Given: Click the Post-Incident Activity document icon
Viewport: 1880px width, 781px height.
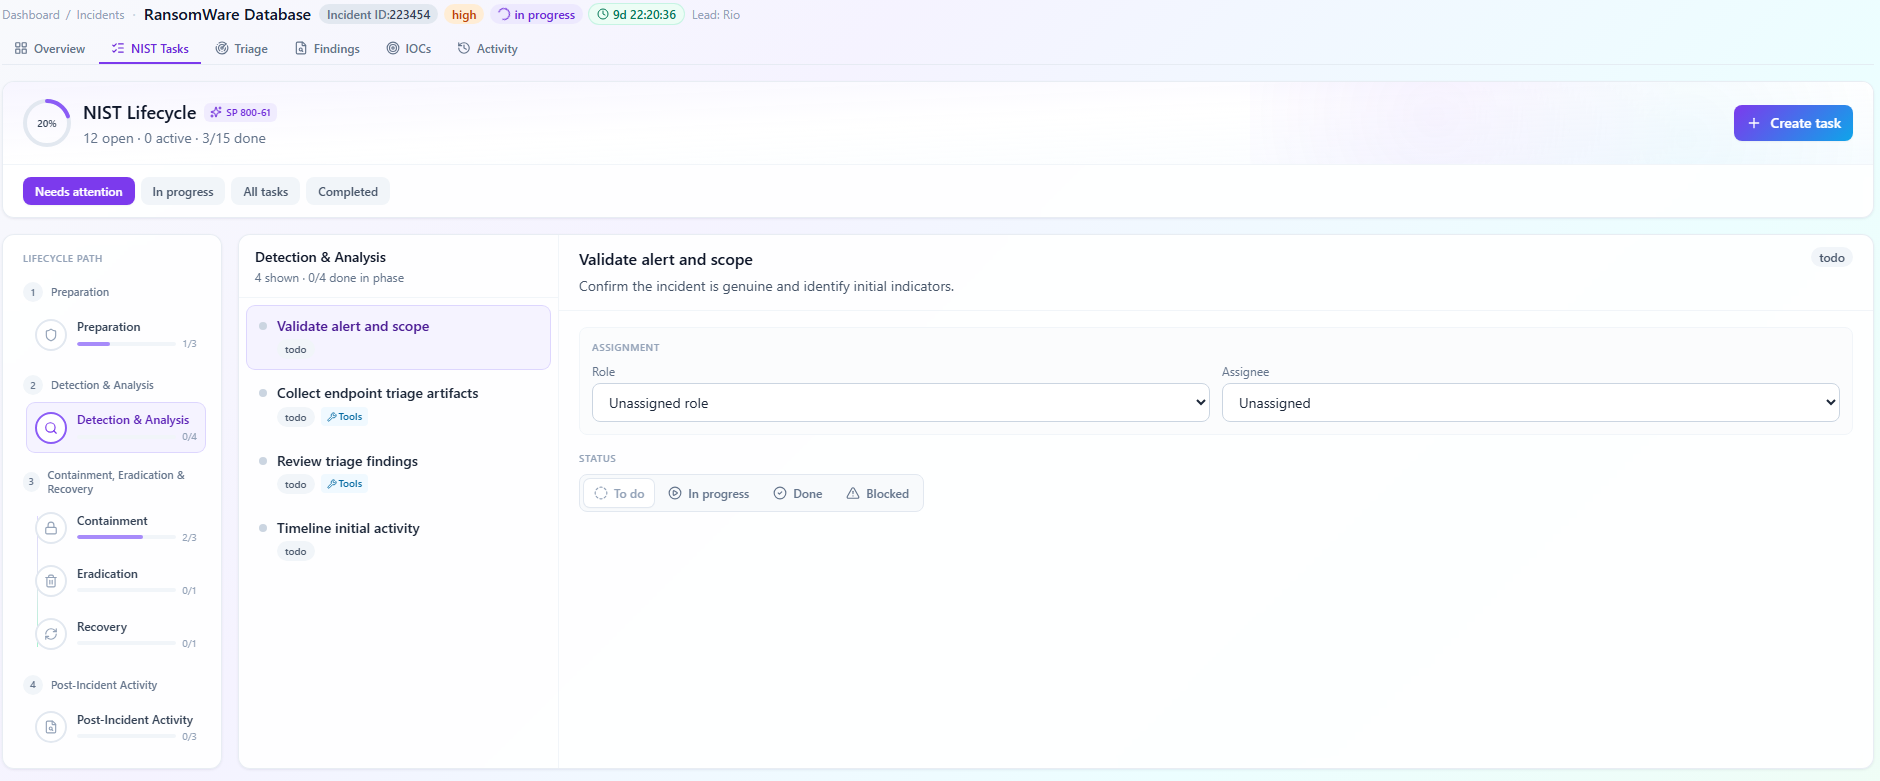Looking at the screenshot, I should 51,727.
